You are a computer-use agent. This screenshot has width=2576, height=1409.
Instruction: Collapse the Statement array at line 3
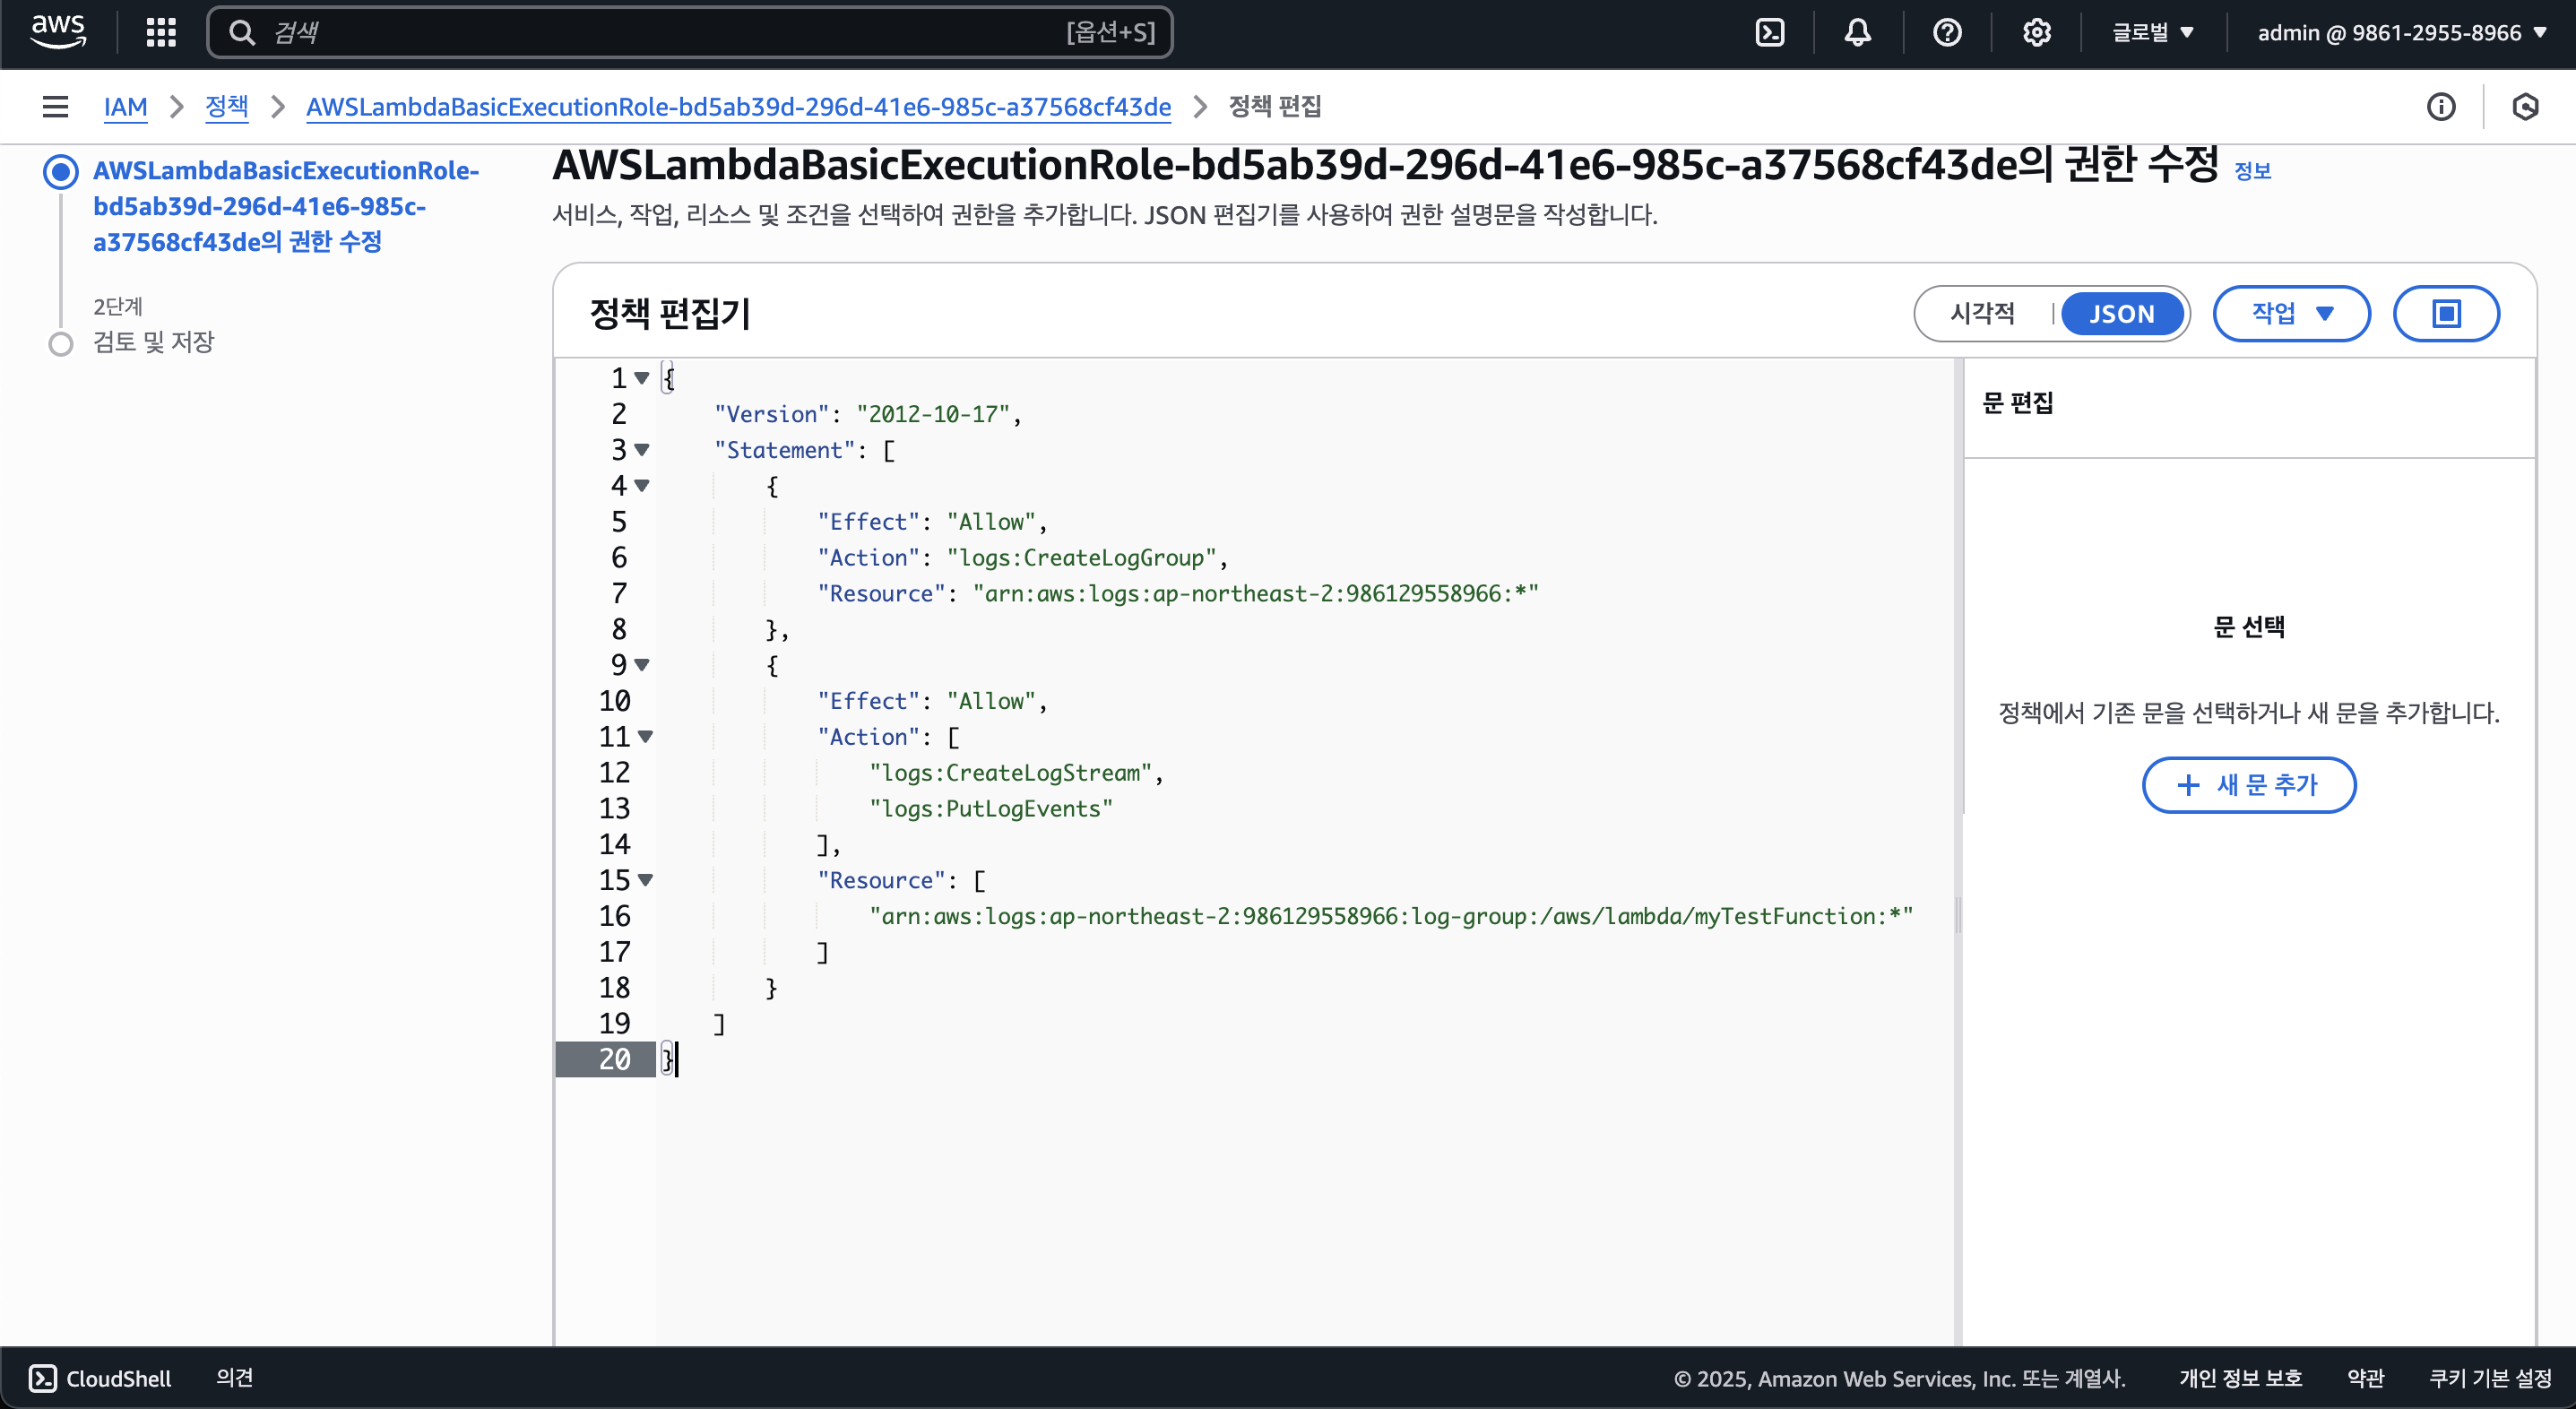click(x=642, y=450)
